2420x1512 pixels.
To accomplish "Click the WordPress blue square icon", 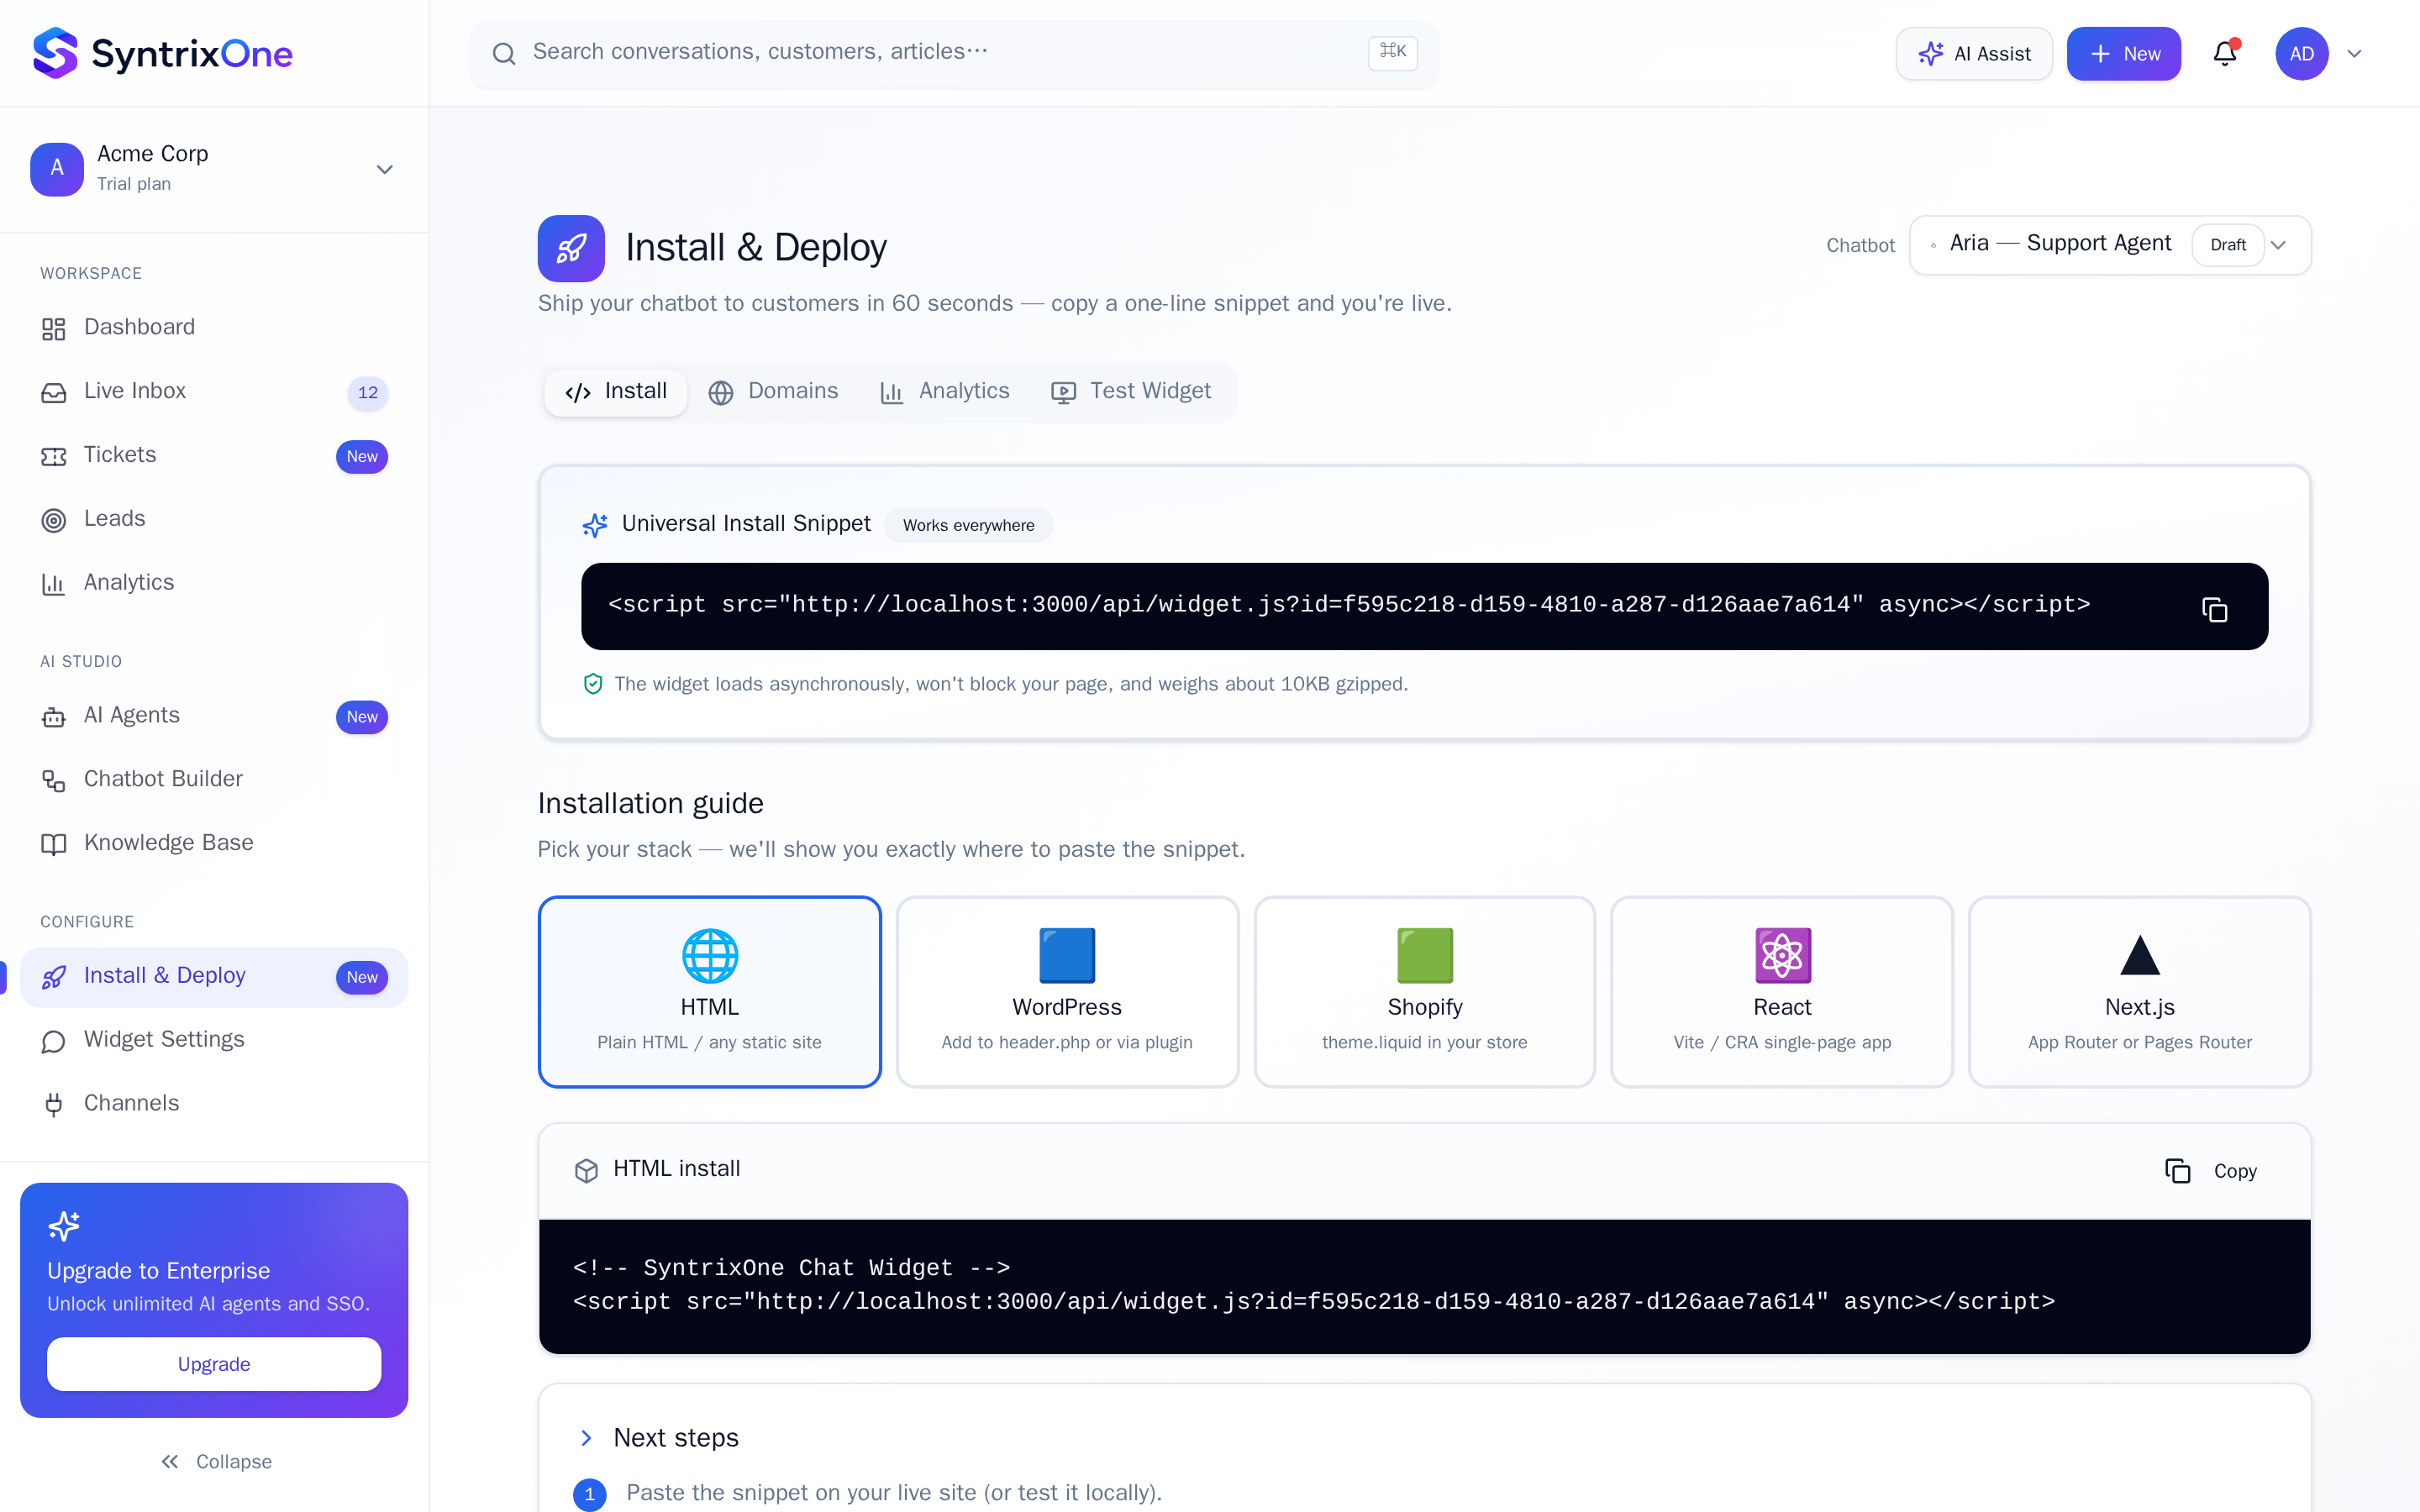I will tap(1067, 955).
